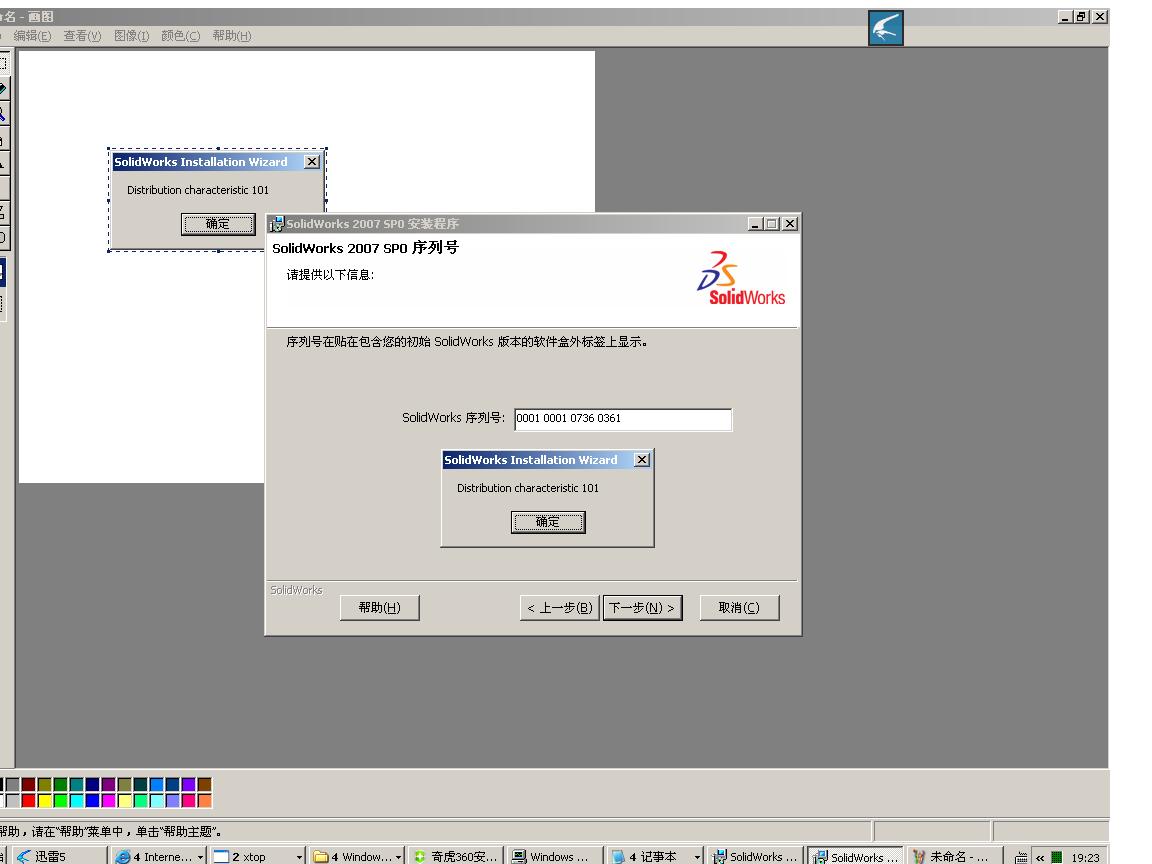Click the SolidWorks 序列号 input field
The height and width of the screenshot is (864, 1152).
click(622, 419)
